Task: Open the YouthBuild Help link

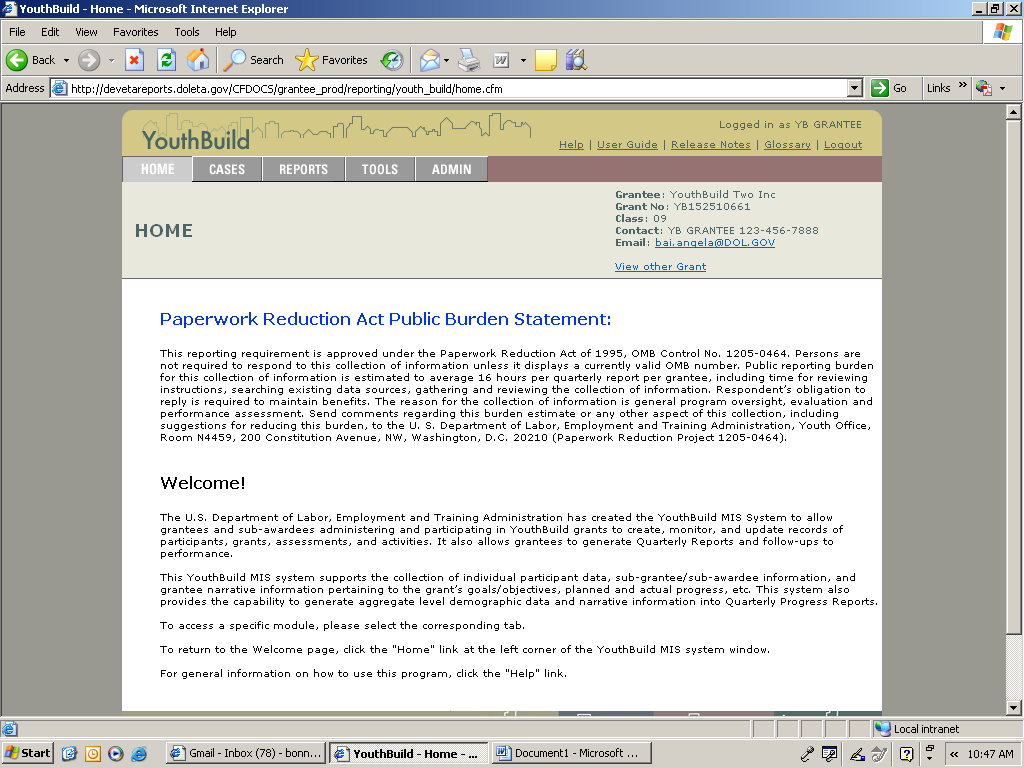Action: point(571,145)
